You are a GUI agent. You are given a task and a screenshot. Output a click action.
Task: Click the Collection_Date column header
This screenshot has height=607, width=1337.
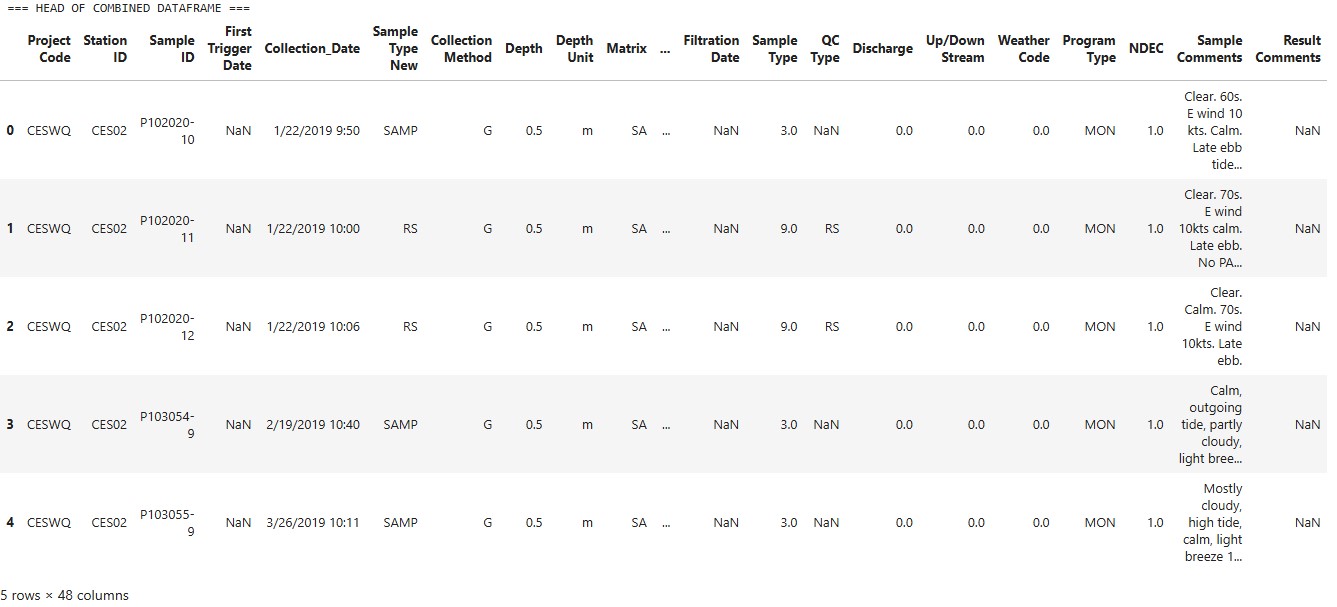coord(312,49)
